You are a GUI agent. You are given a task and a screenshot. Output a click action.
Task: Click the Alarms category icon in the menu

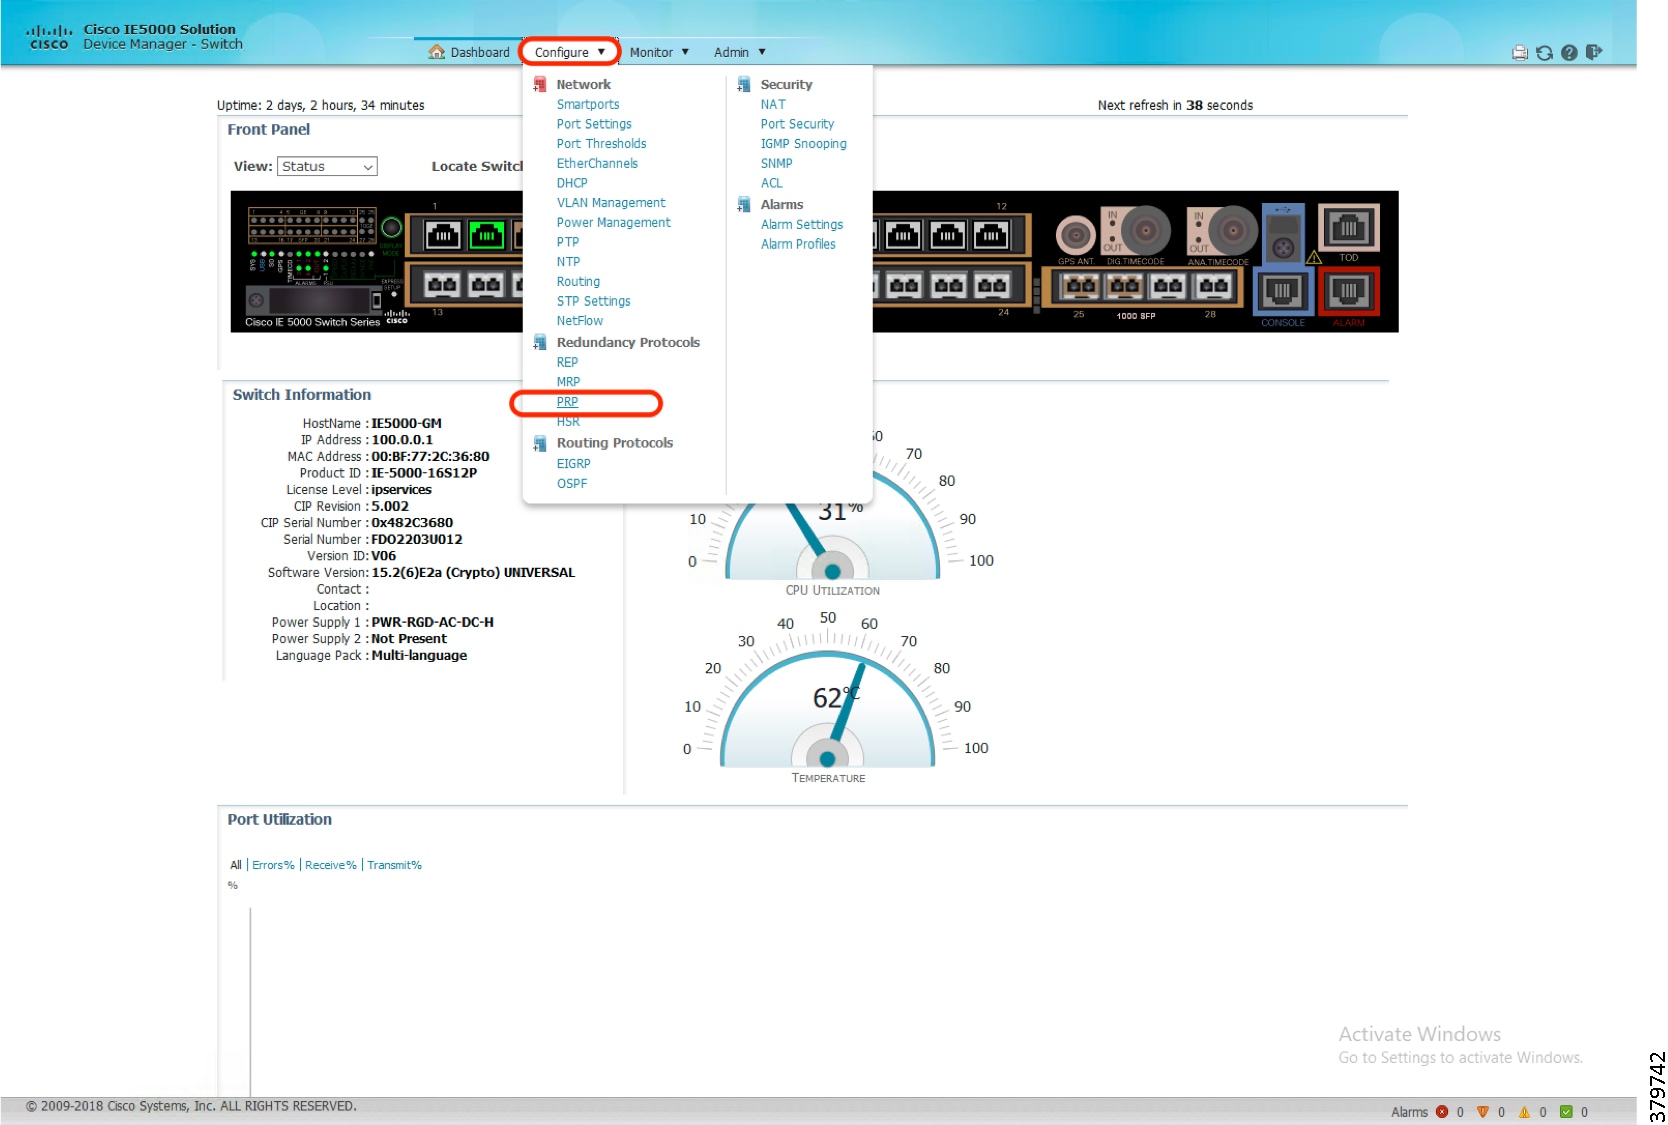coord(744,205)
